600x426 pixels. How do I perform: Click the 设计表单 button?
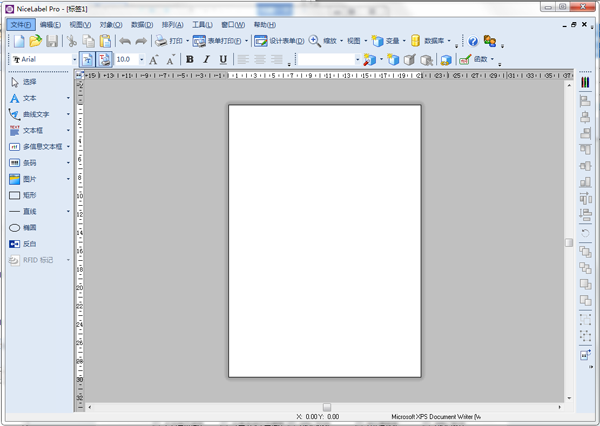[278, 41]
